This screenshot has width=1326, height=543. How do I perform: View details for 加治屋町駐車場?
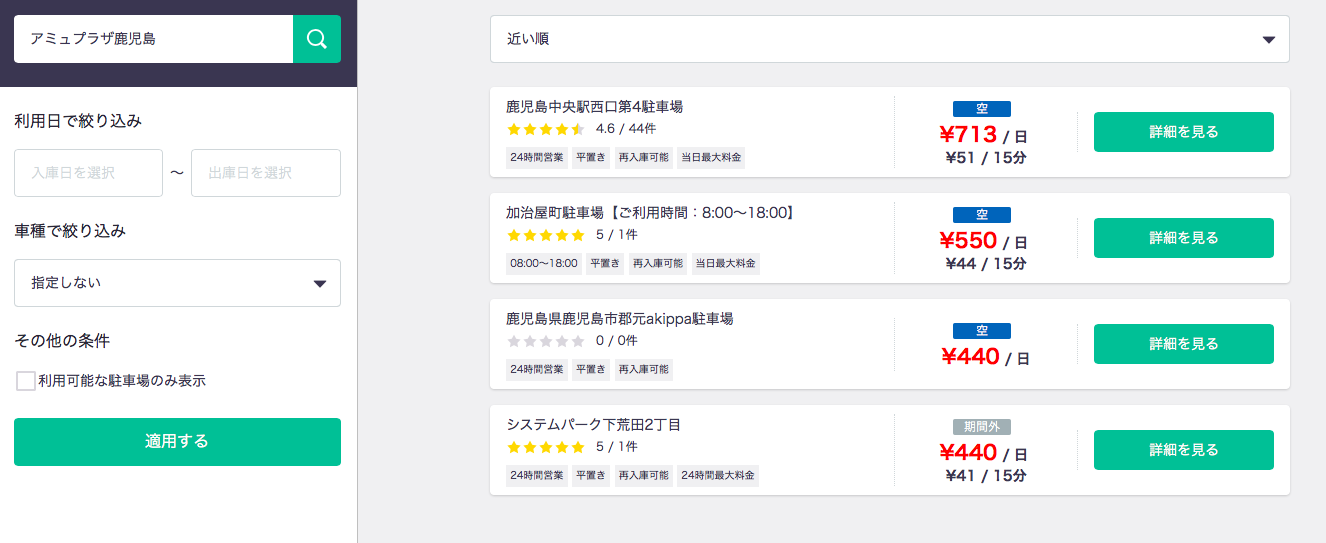pos(1183,238)
